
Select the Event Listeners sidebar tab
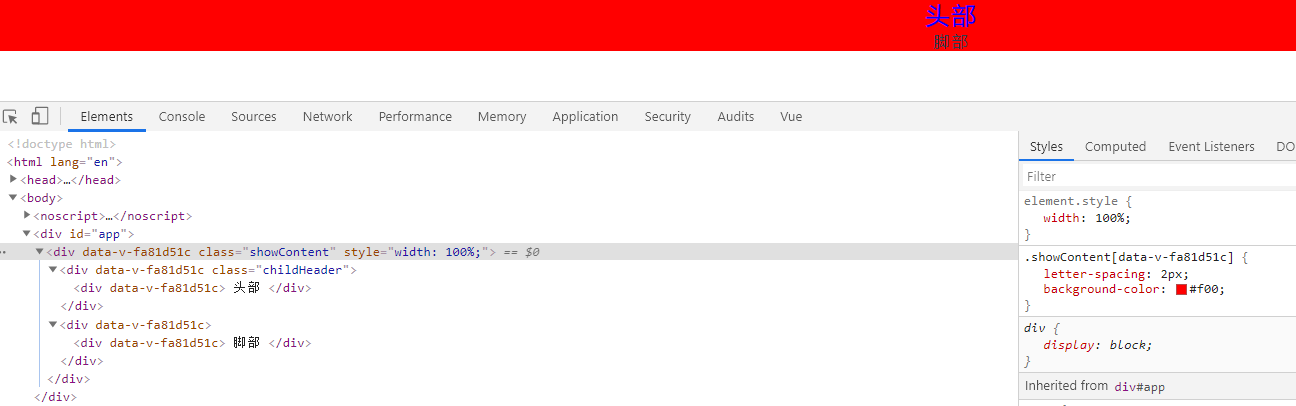click(1211, 147)
